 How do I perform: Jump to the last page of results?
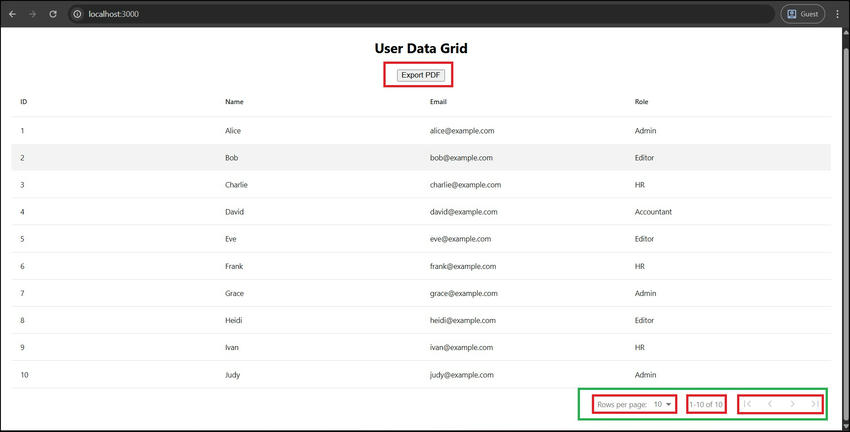pos(814,404)
